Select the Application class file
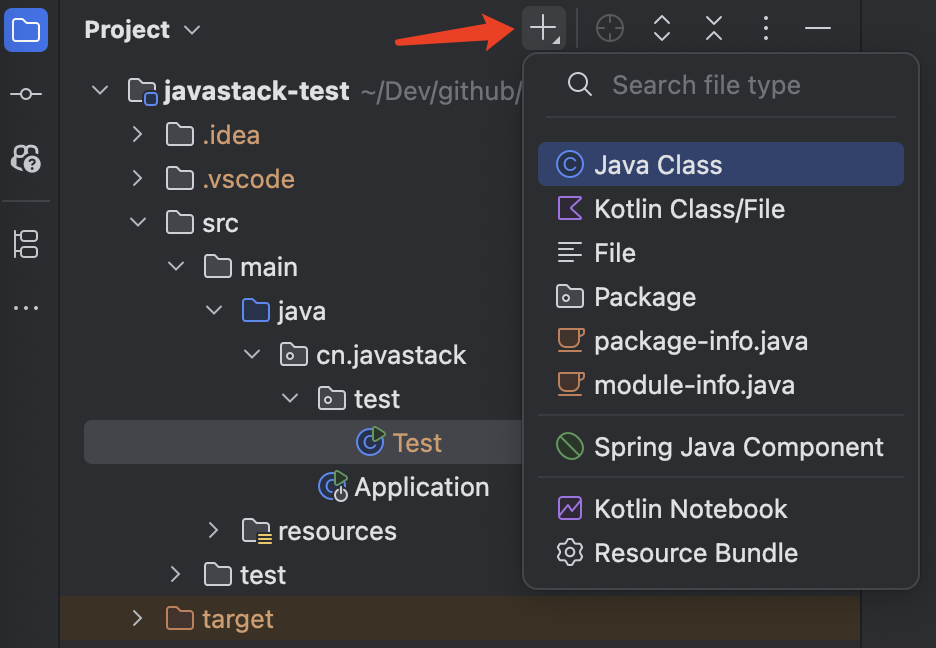 coord(421,487)
